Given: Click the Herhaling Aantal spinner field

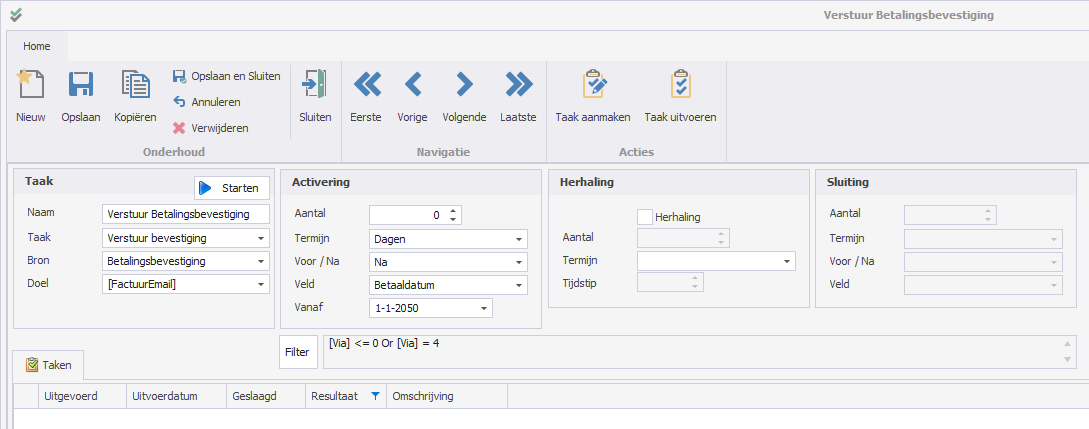Looking at the screenshot, I should [x=683, y=238].
